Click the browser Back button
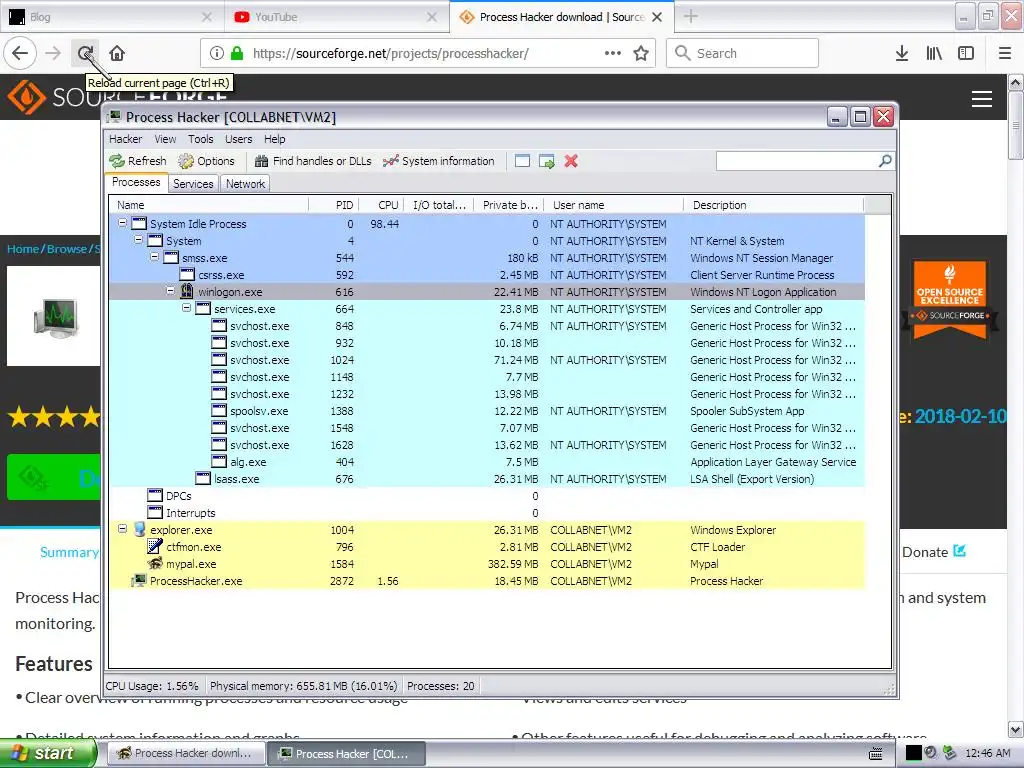 (20, 53)
